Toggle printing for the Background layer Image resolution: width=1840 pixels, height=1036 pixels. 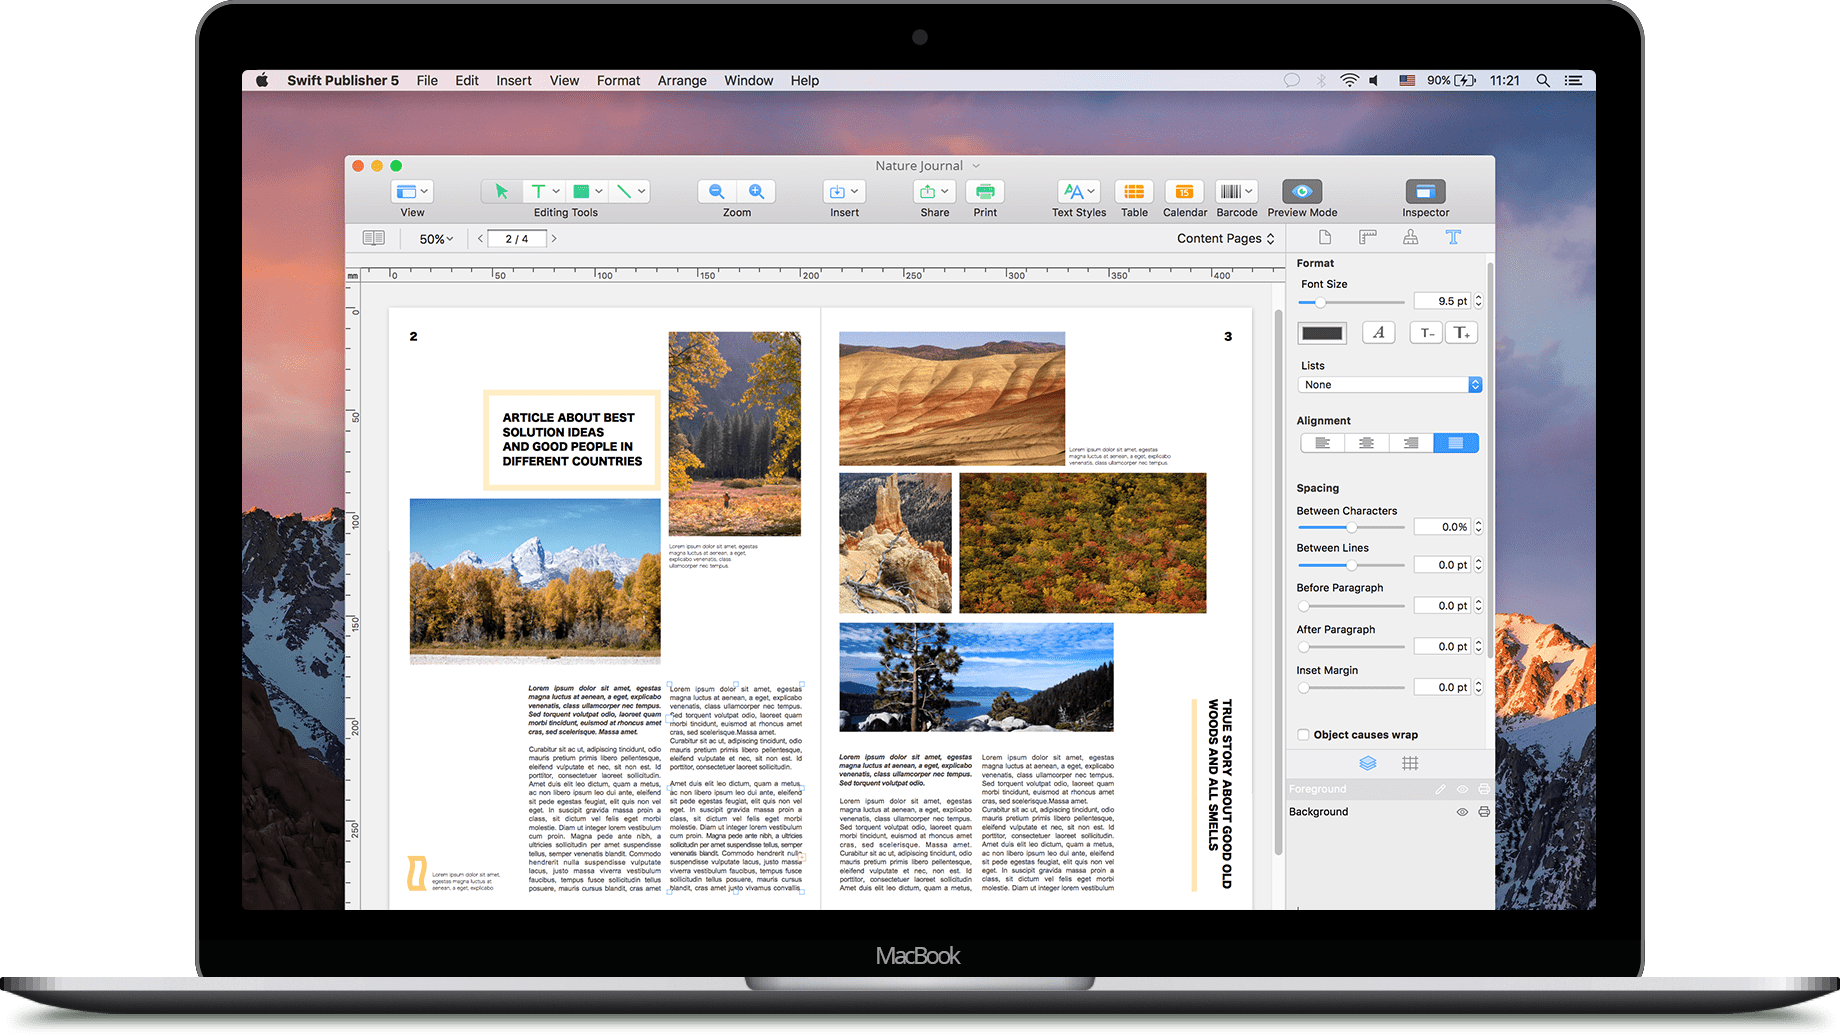pyautogui.click(x=1483, y=811)
